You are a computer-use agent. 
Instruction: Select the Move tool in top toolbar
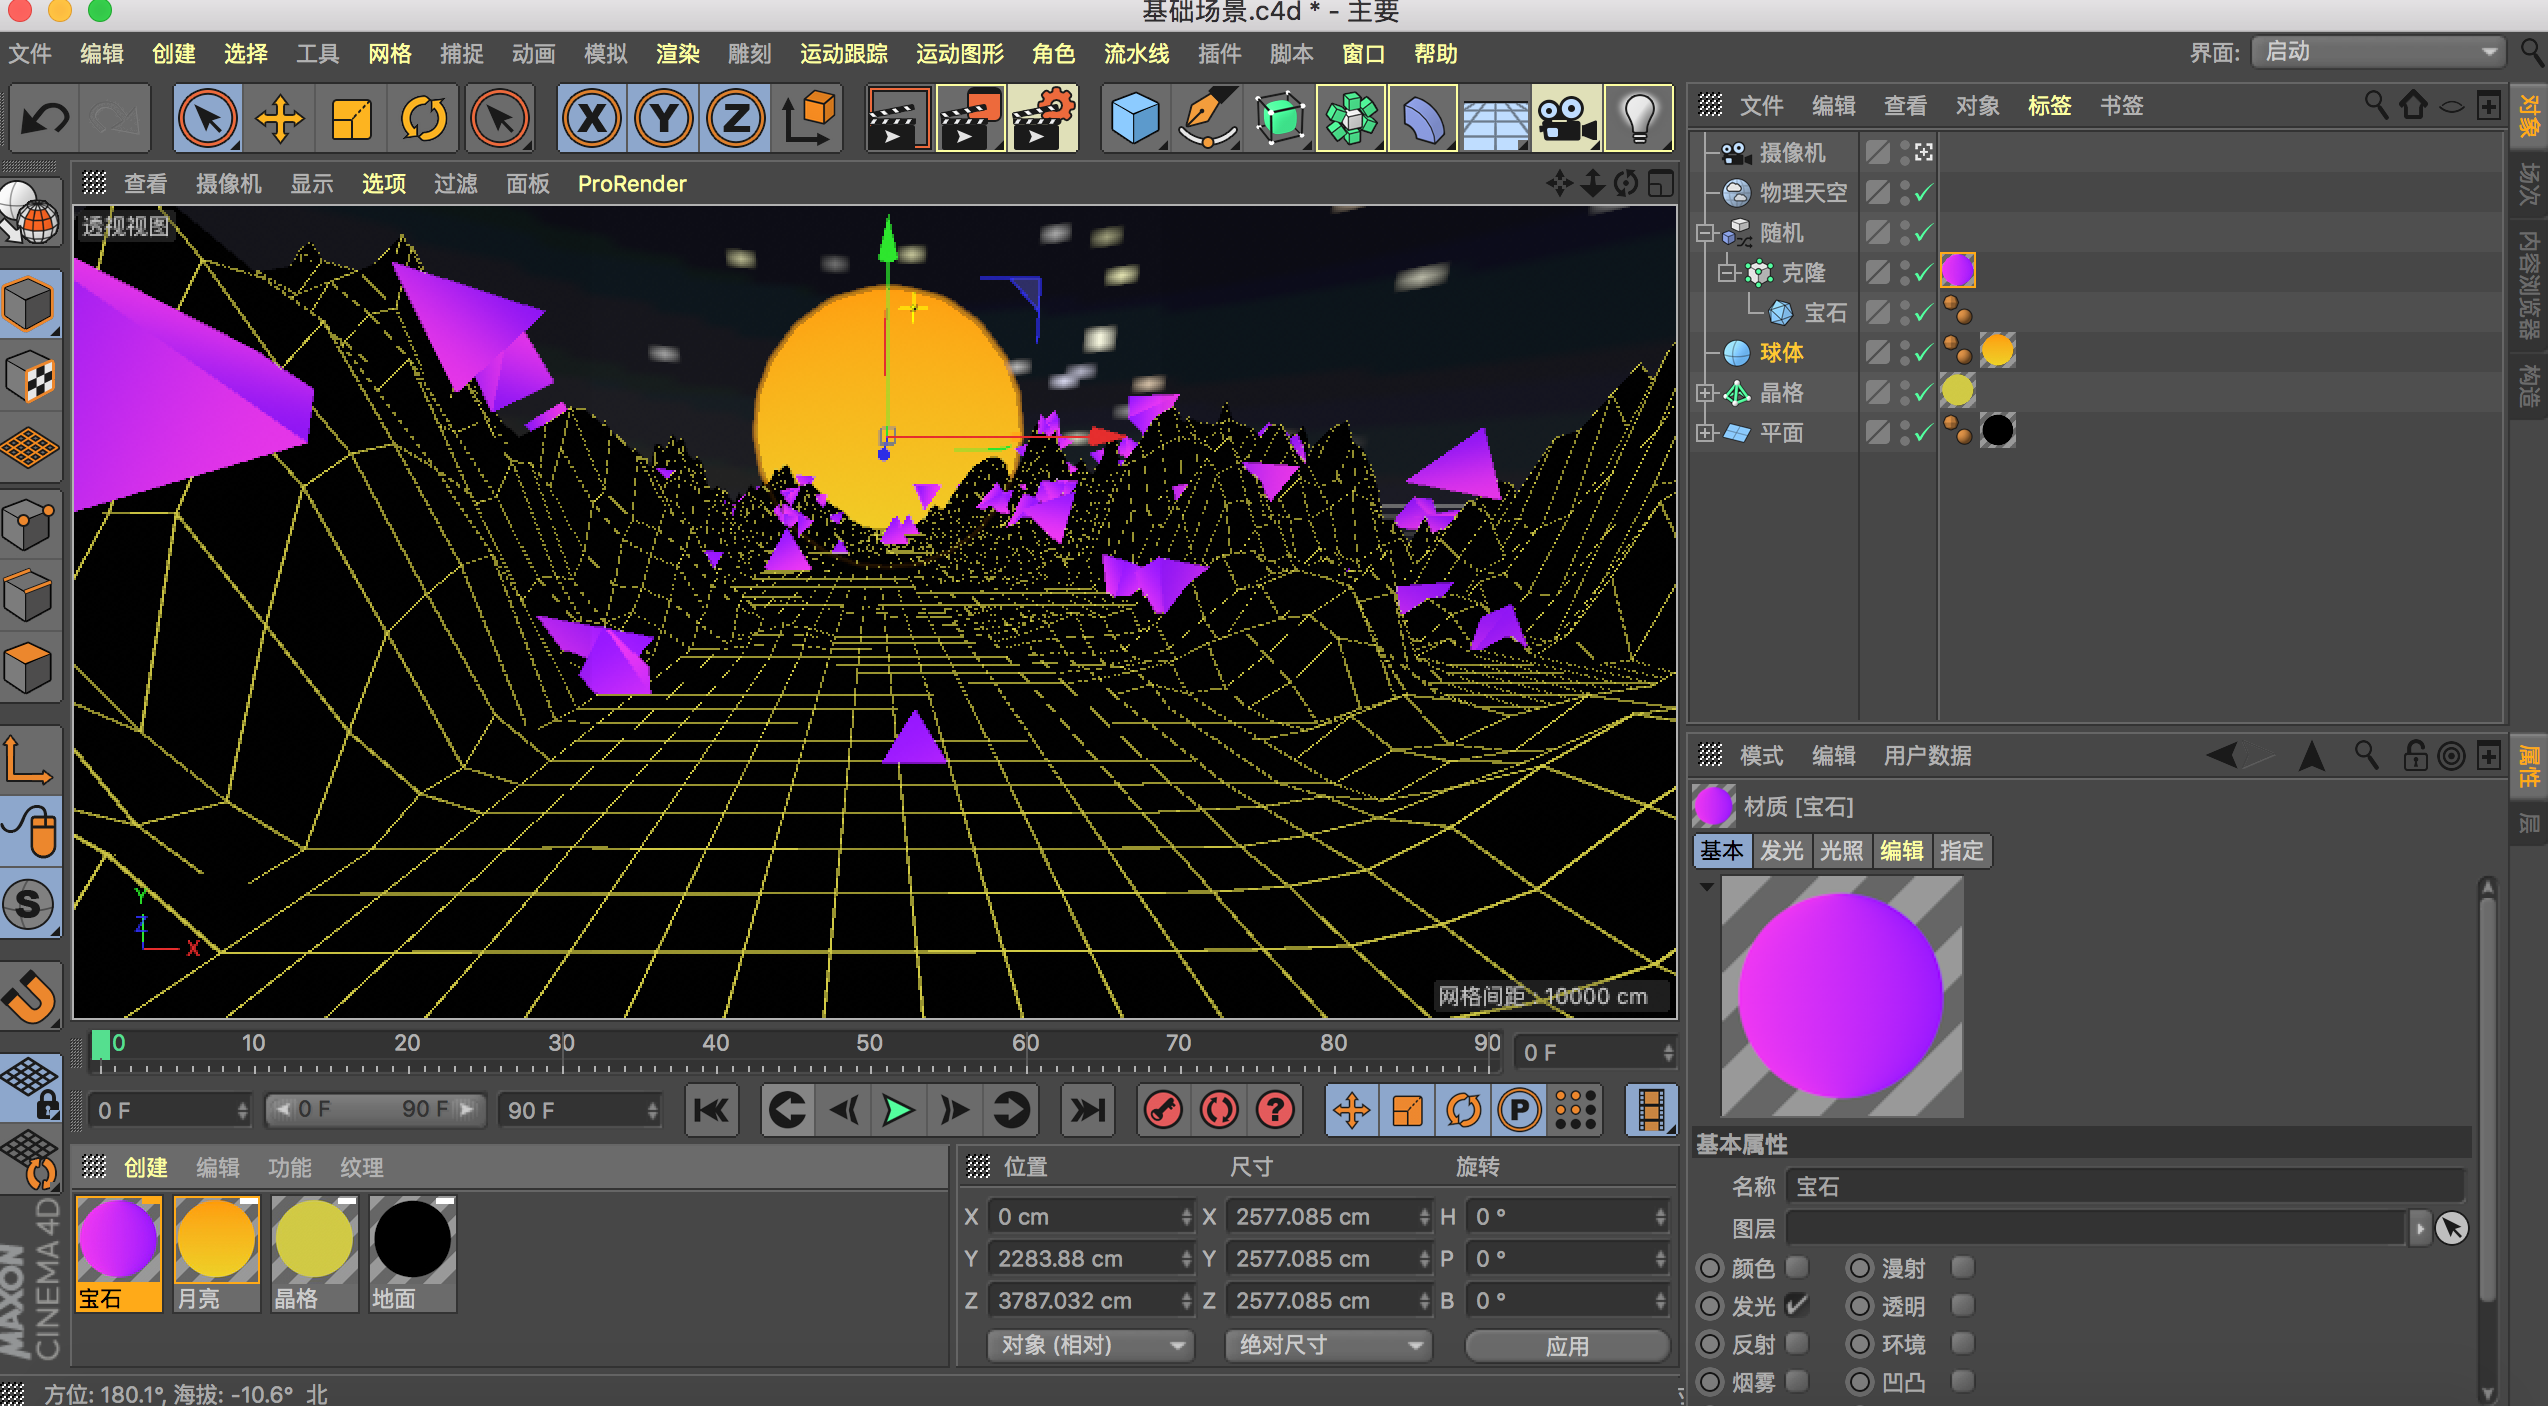click(x=280, y=120)
